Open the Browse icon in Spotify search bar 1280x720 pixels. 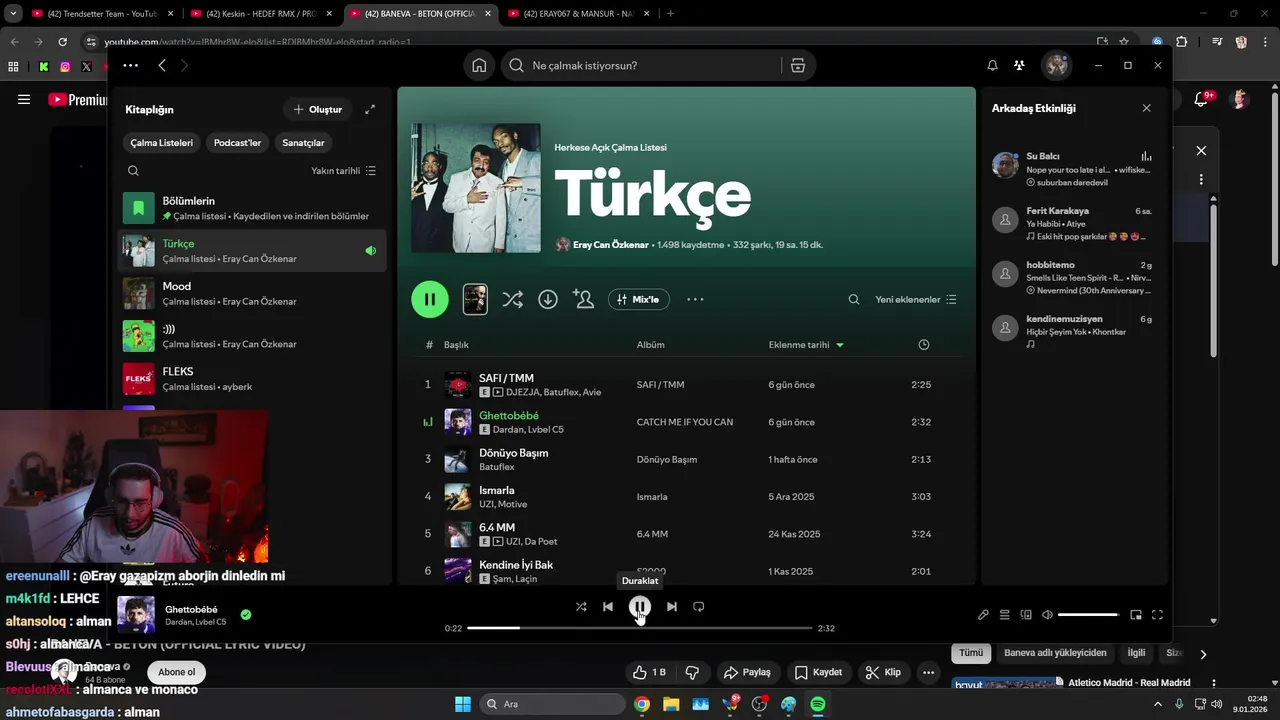(797, 65)
